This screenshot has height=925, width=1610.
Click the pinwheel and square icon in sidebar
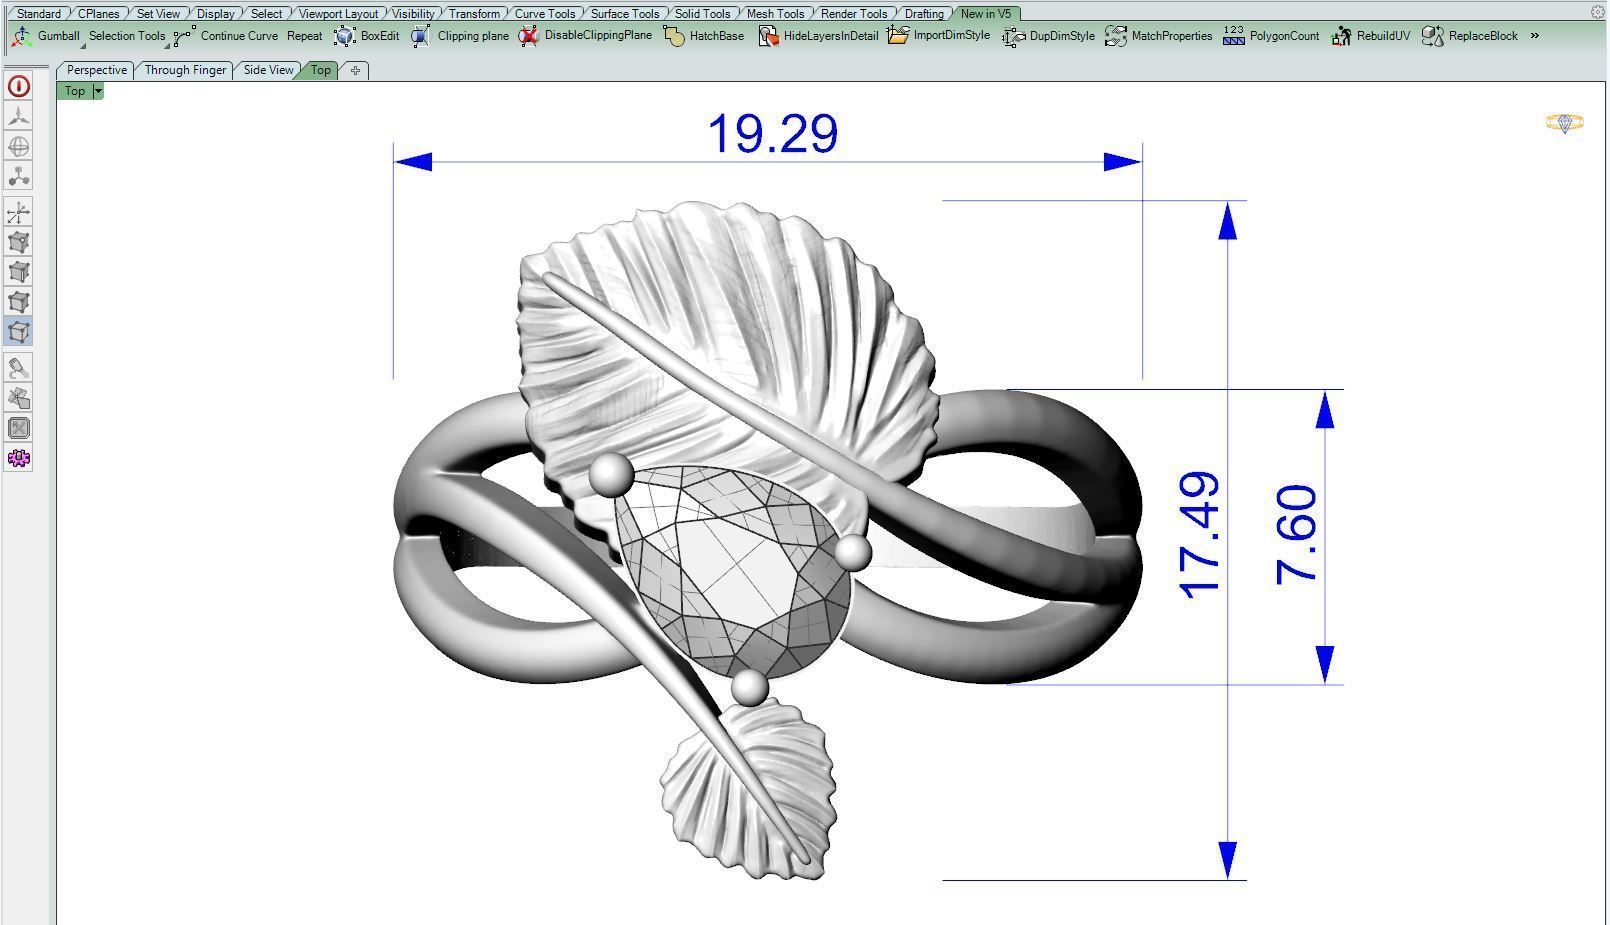pyautogui.click(x=18, y=398)
